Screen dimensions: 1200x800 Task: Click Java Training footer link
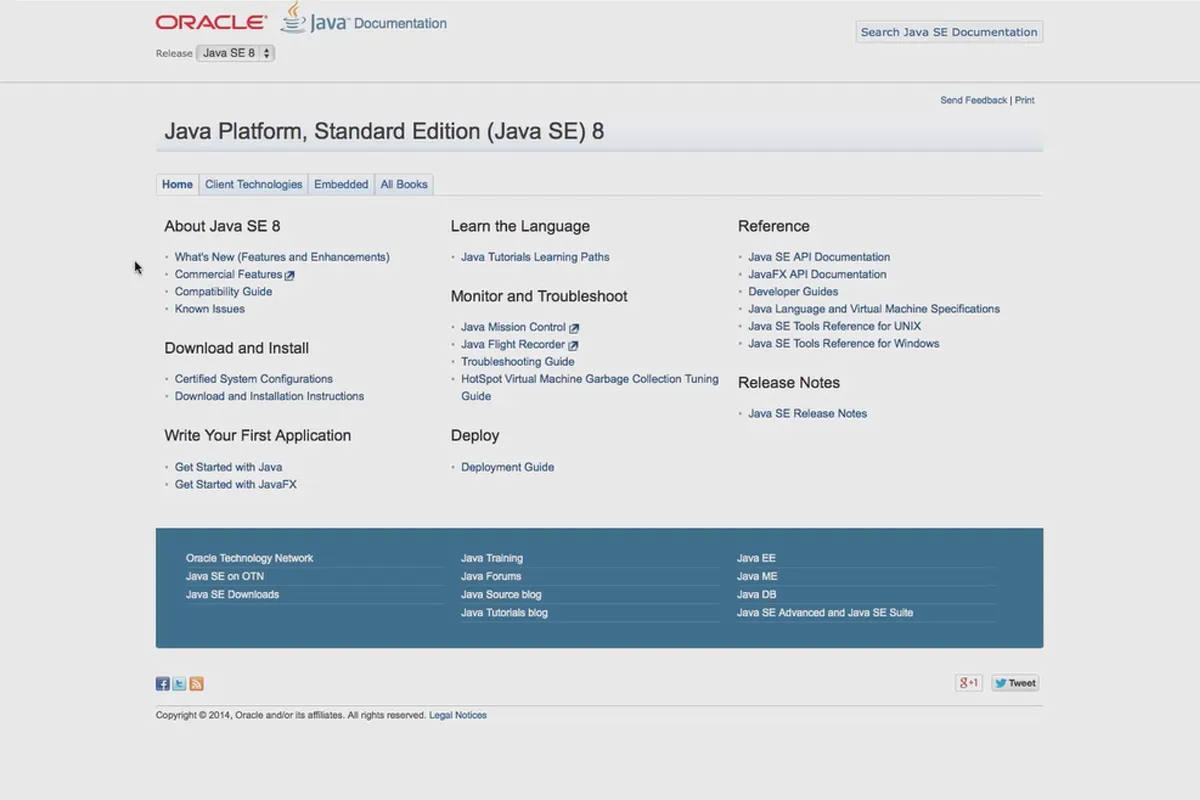492,558
